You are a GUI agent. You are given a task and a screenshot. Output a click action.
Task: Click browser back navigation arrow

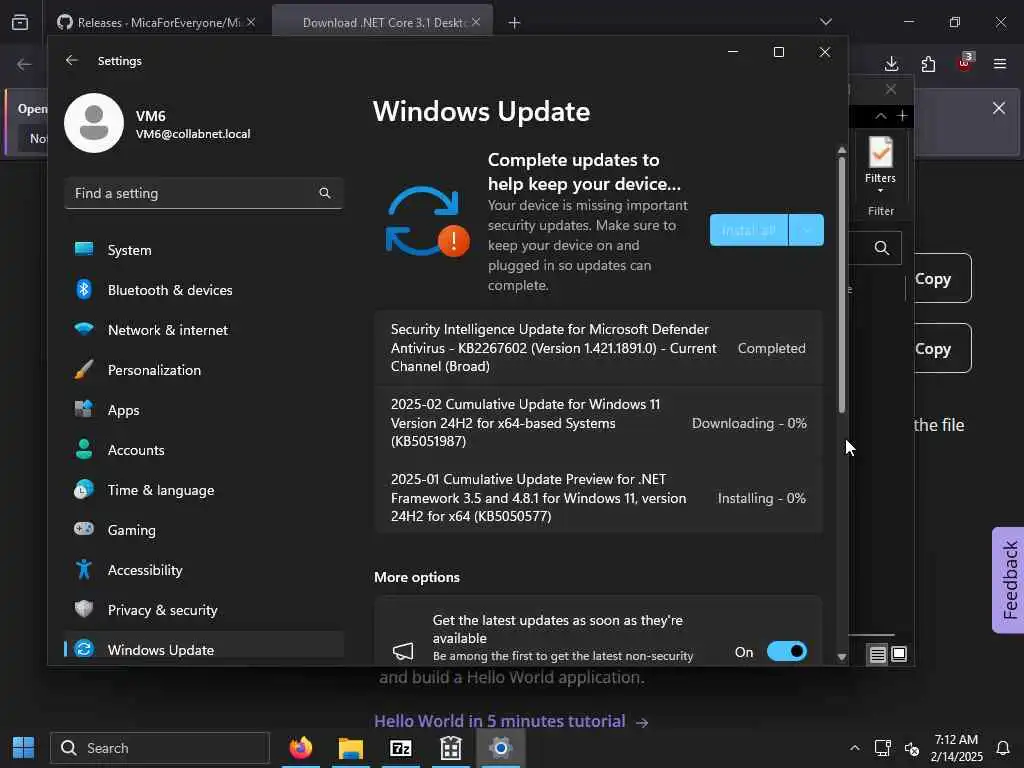point(24,64)
